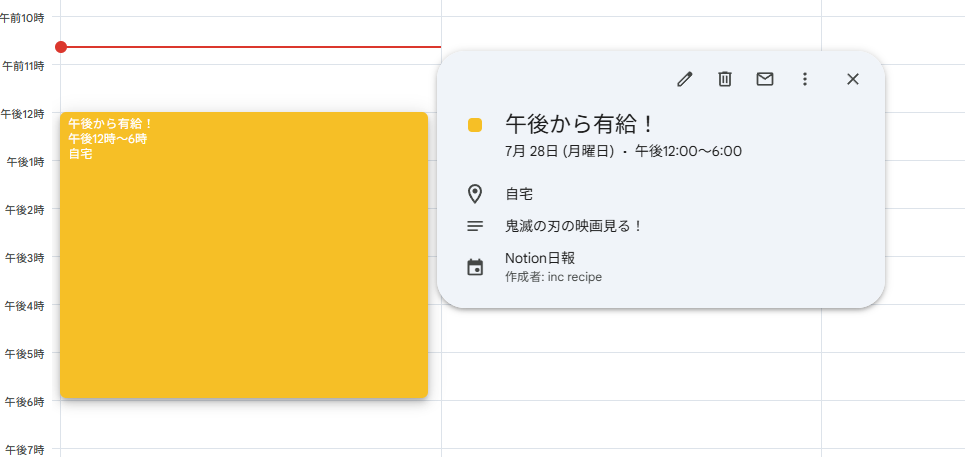Click the calendar name Notion日報
This screenshot has width=965, height=457.
click(x=540, y=258)
